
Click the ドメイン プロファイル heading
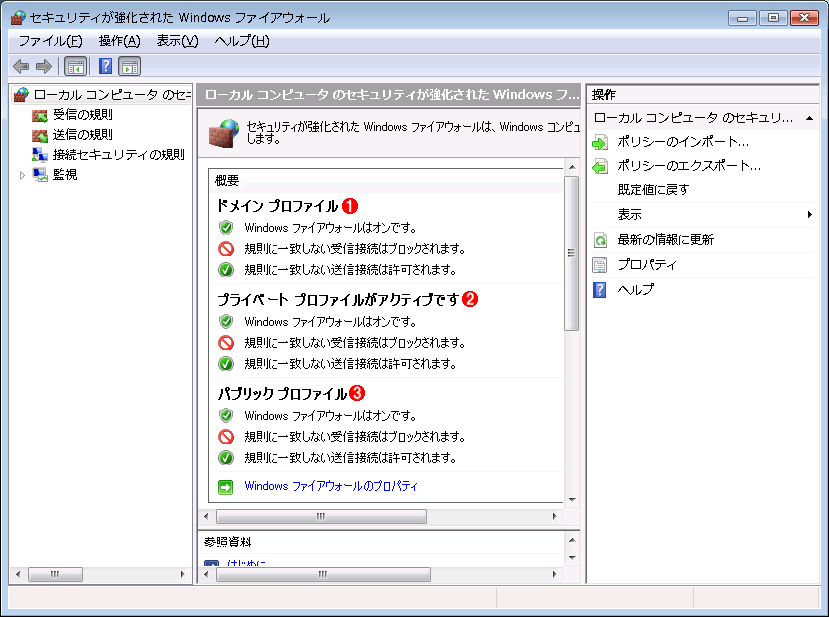[x=278, y=206]
